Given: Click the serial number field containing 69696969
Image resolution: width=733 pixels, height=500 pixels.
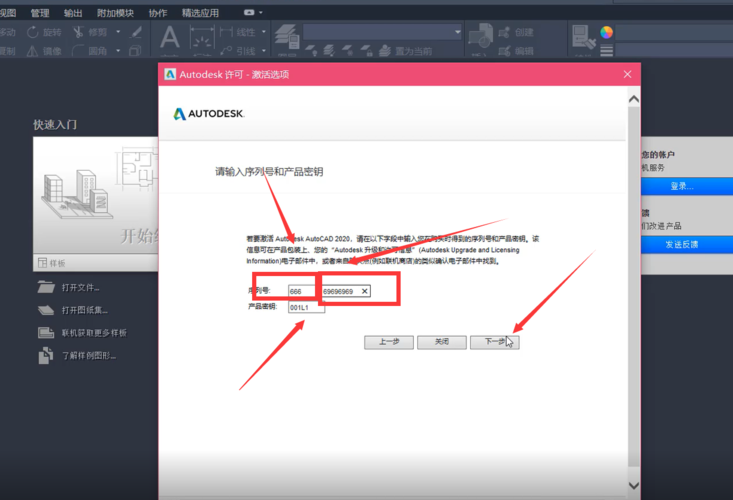Looking at the screenshot, I should (346, 291).
